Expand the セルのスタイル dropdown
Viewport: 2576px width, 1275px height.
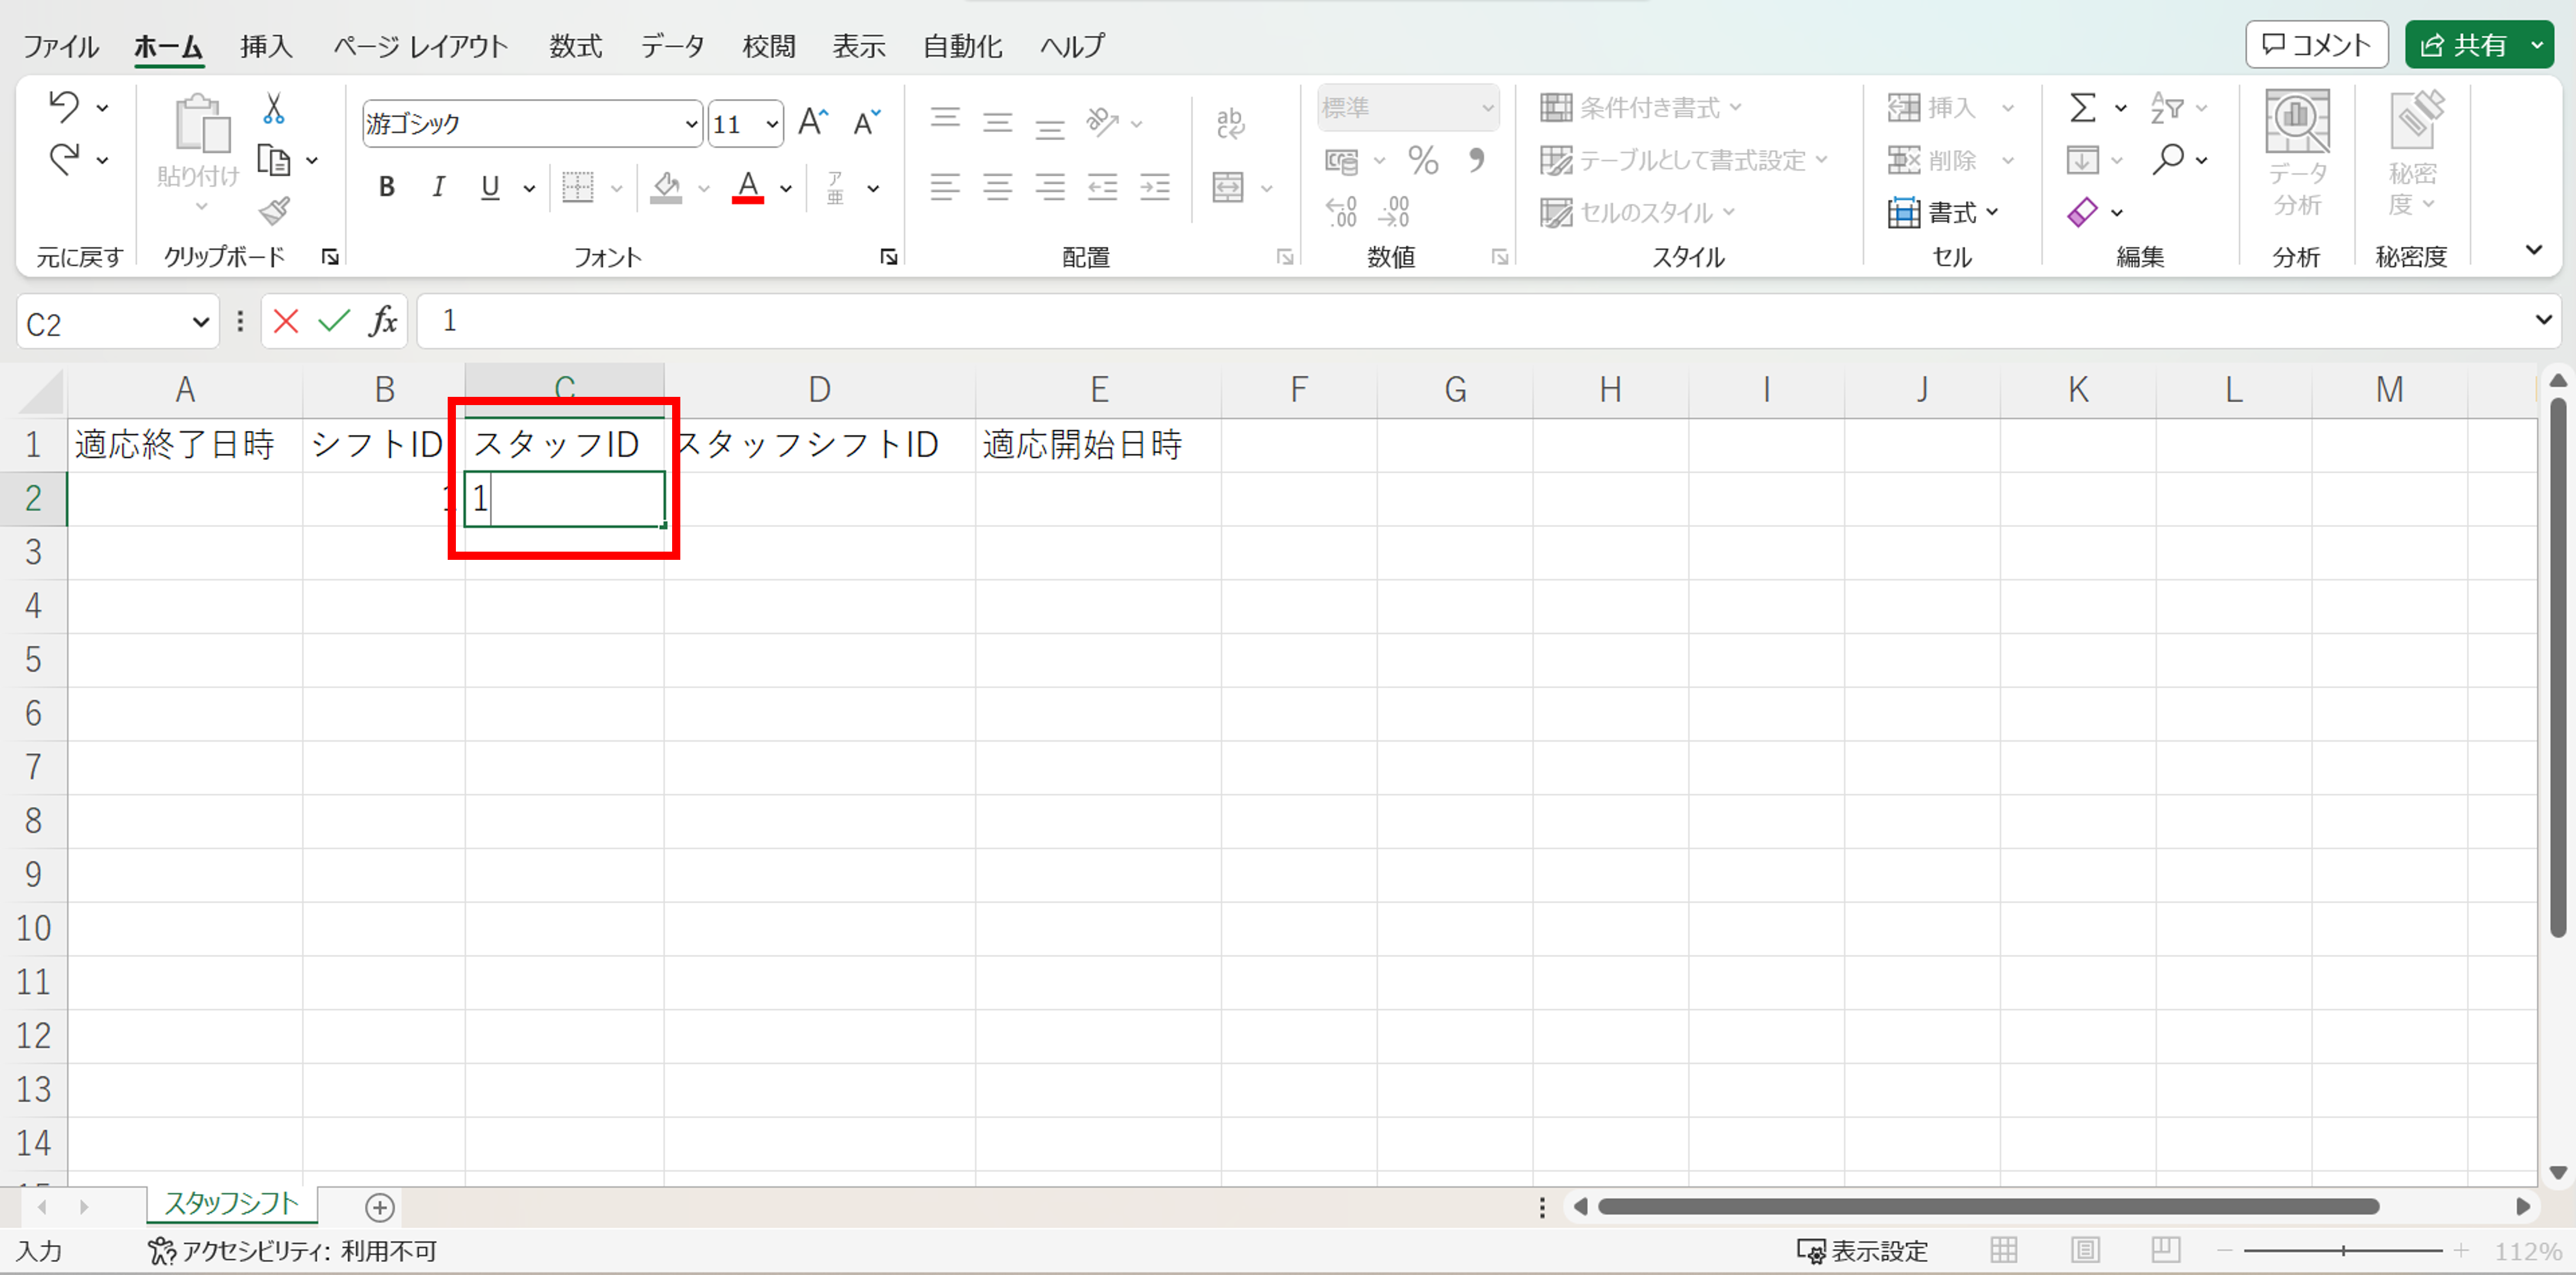pos(1729,212)
